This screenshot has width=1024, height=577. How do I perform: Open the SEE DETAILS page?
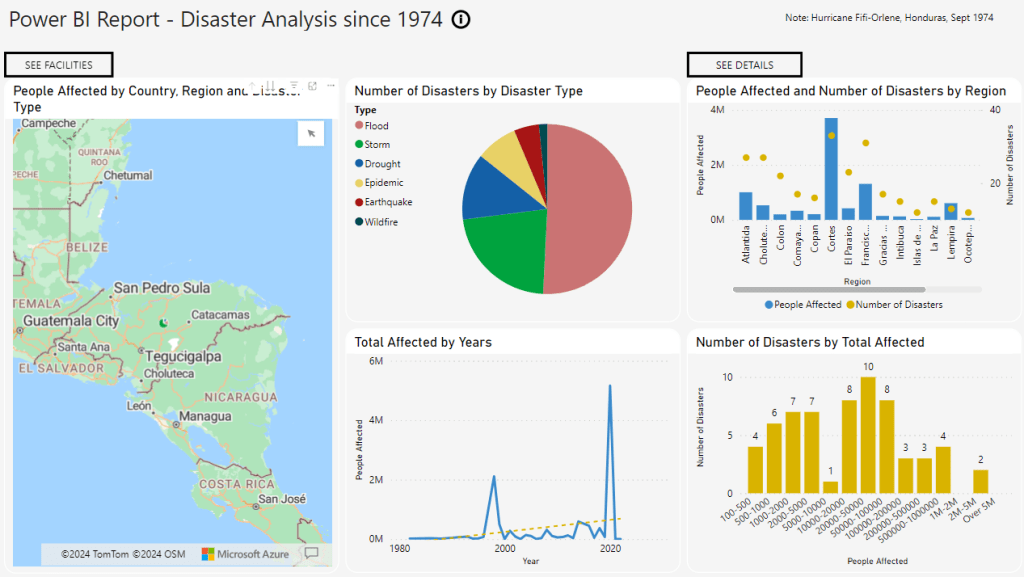[744, 65]
